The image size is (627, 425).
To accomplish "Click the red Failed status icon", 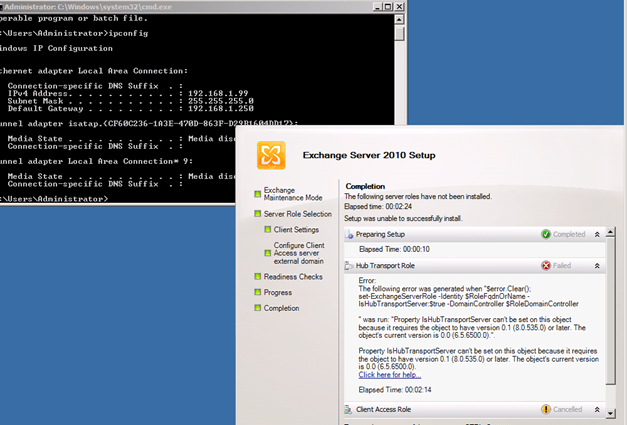I will pyautogui.click(x=546, y=266).
